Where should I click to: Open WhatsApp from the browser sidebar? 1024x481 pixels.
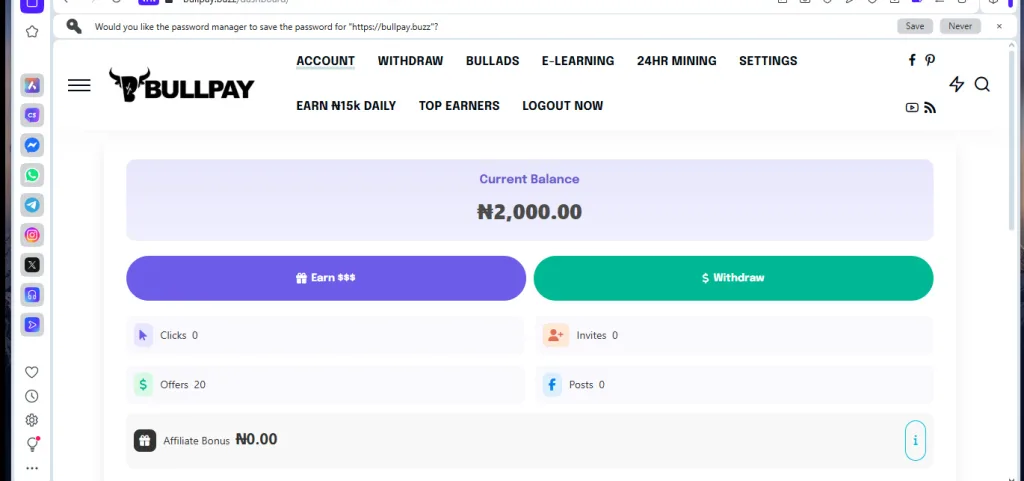(x=32, y=175)
